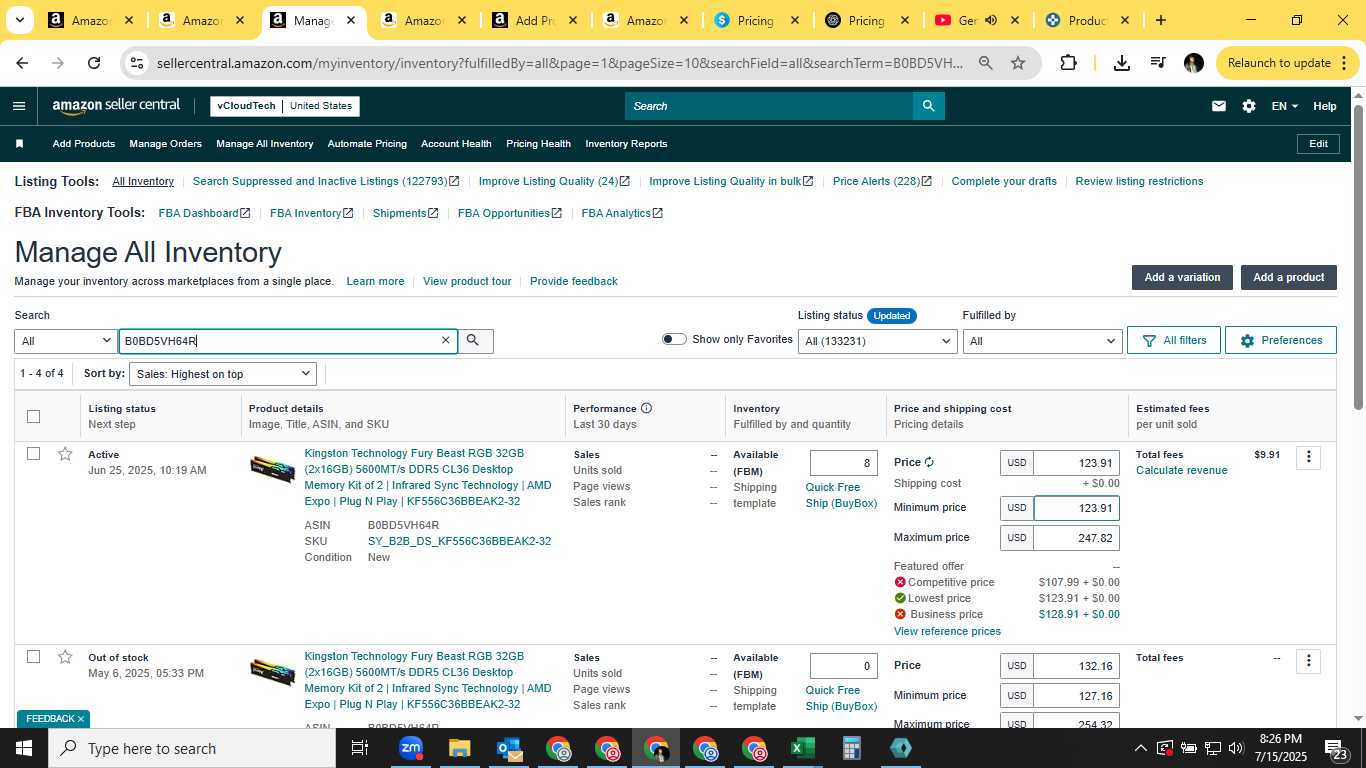The width and height of the screenshot is (1366, 768).
Task: Open All filters
Action: [x=1174, y=341]
